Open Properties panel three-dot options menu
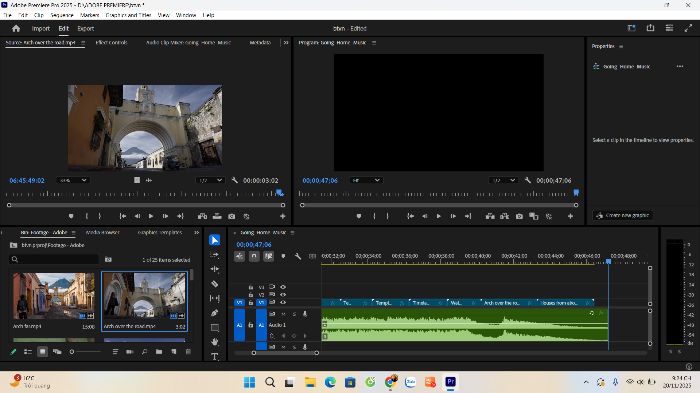Screen dimensions: 700x393 point(679,67)
